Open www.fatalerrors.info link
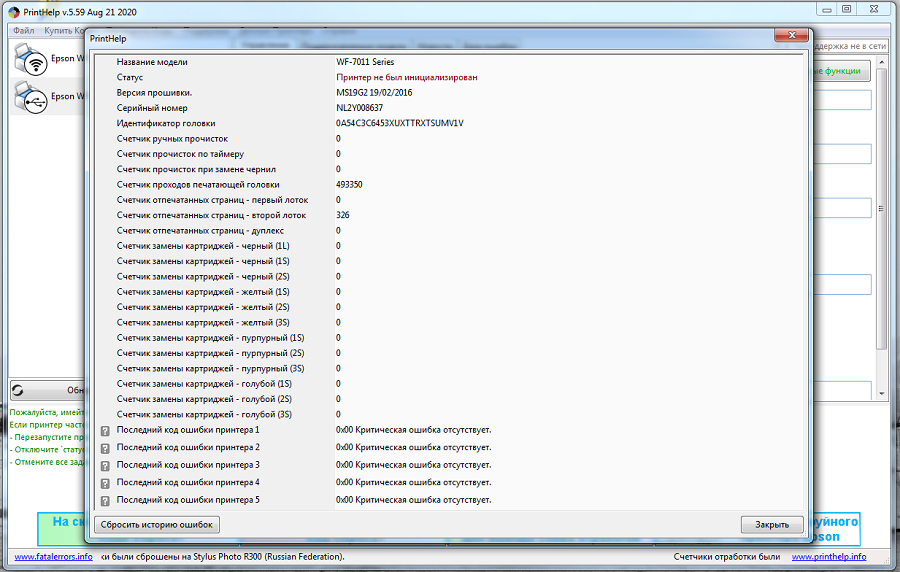This screenshot has height=572, width=900. [x=53, y=557]
